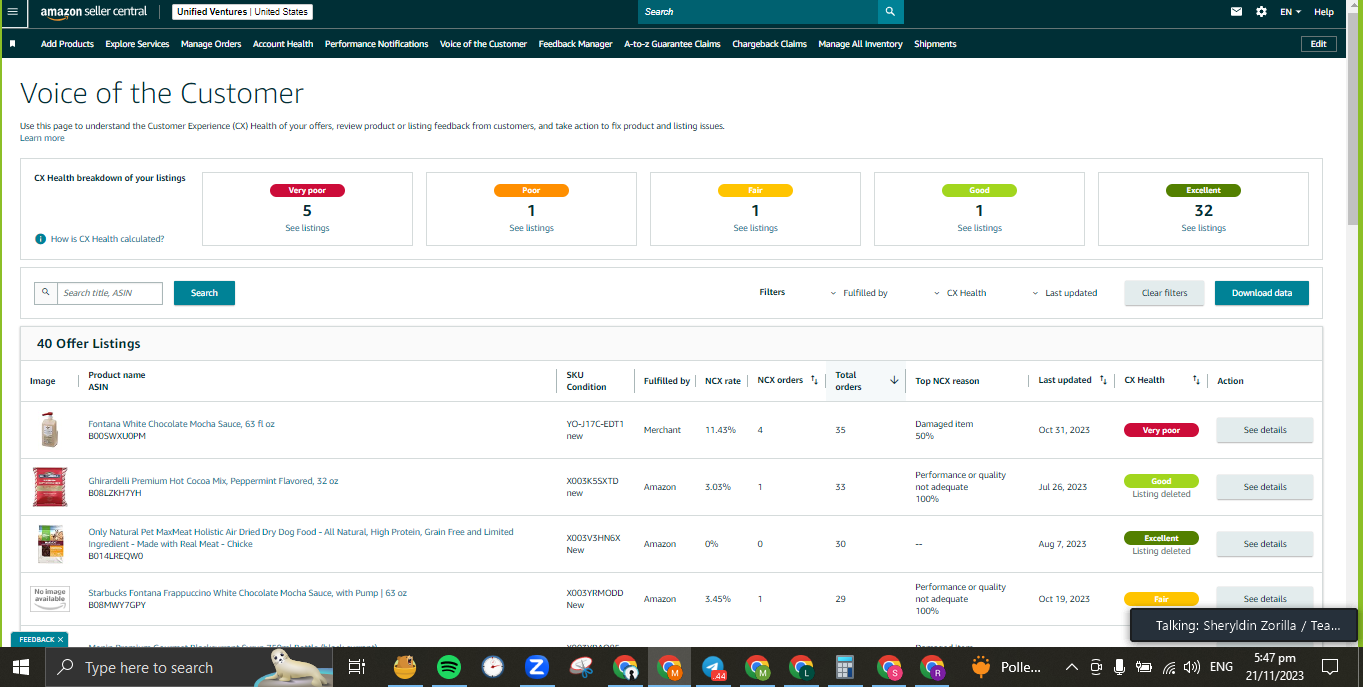Click the Search title, ASIN input field

(109, 293)
